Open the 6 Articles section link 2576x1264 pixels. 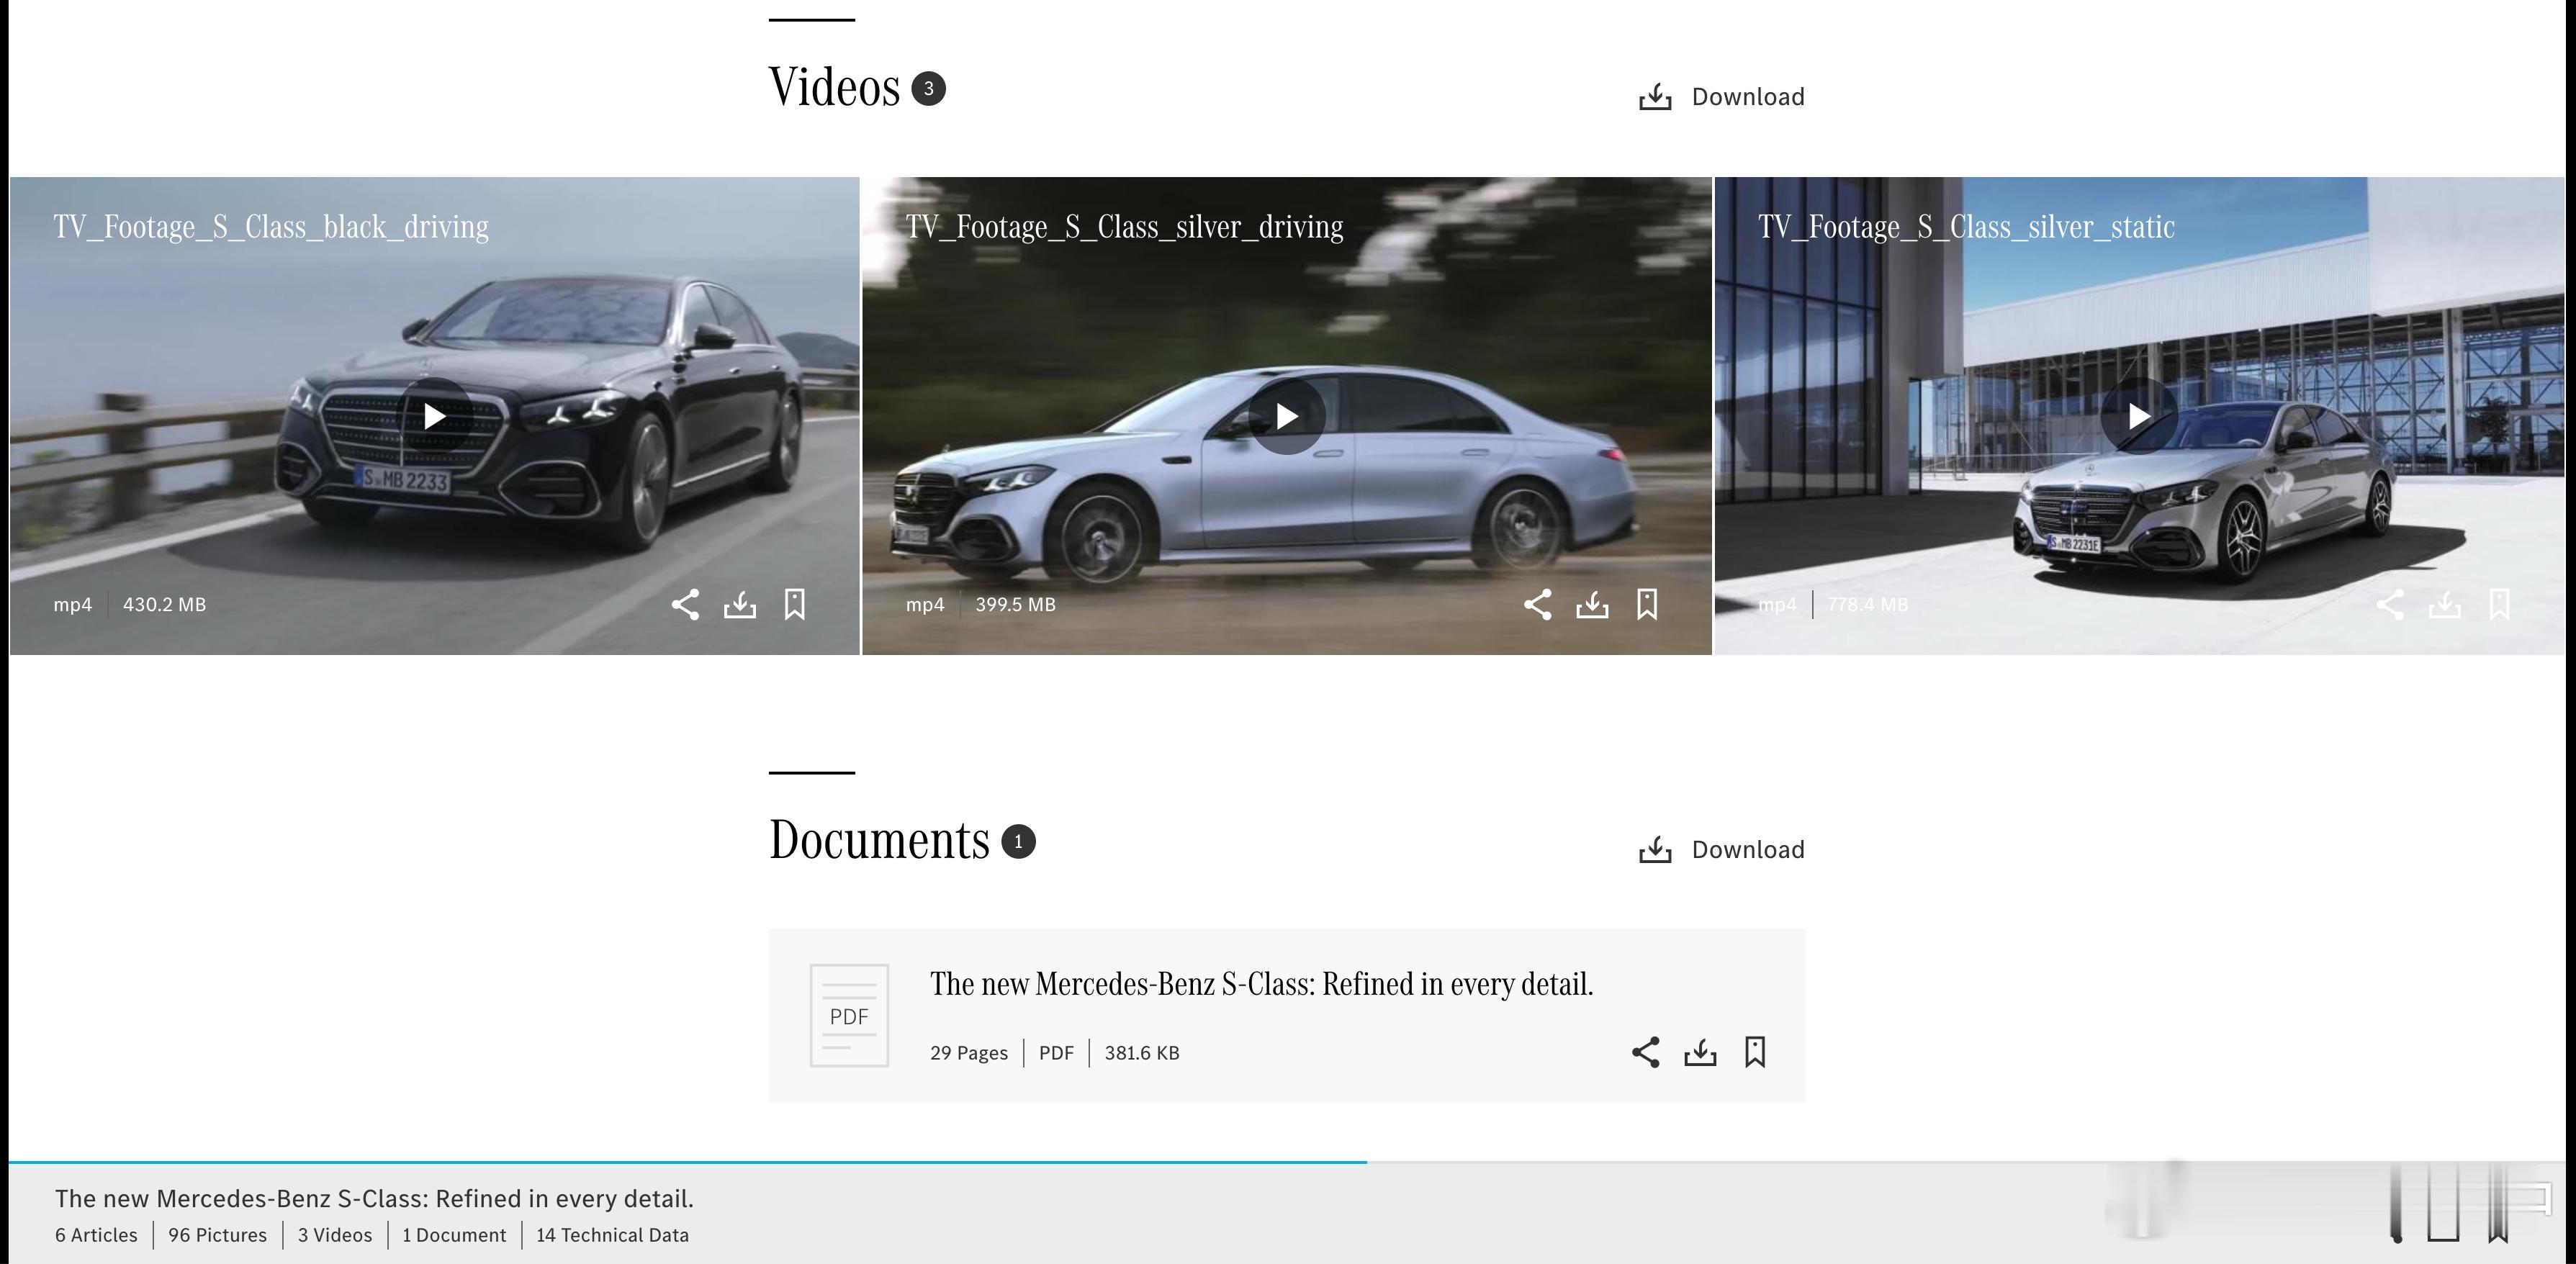tap(96, 1235)
